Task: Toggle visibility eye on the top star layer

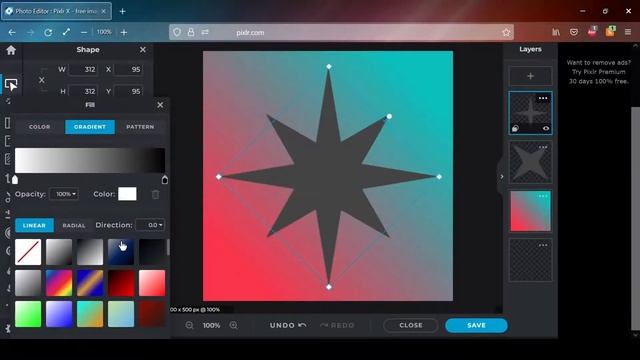Action: [x=546, y=129]
